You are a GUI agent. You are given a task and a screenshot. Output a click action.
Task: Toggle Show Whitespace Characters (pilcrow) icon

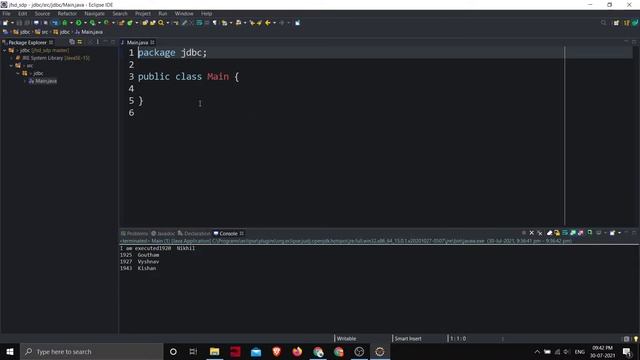point(214,23)
